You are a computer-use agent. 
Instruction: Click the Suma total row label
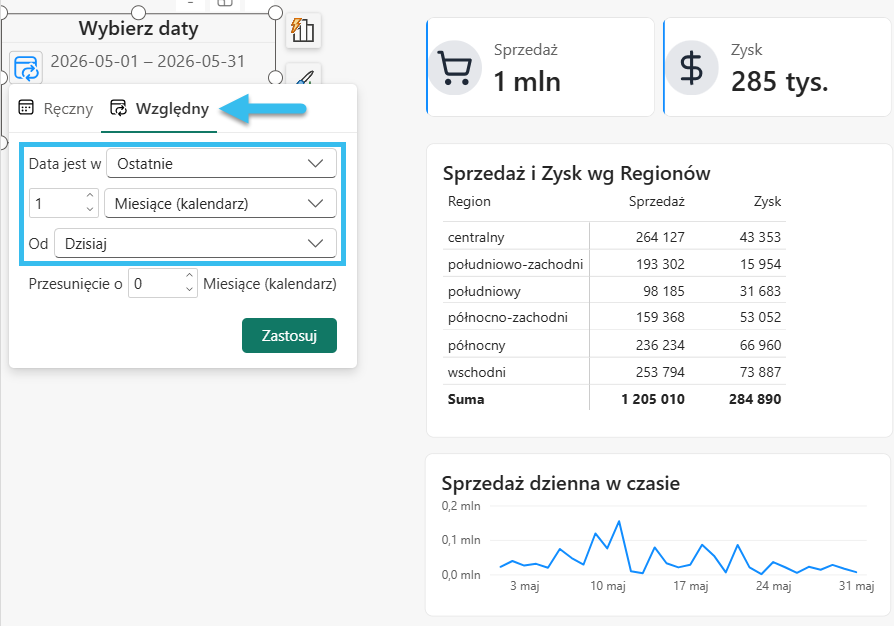[x=466, y=399]
